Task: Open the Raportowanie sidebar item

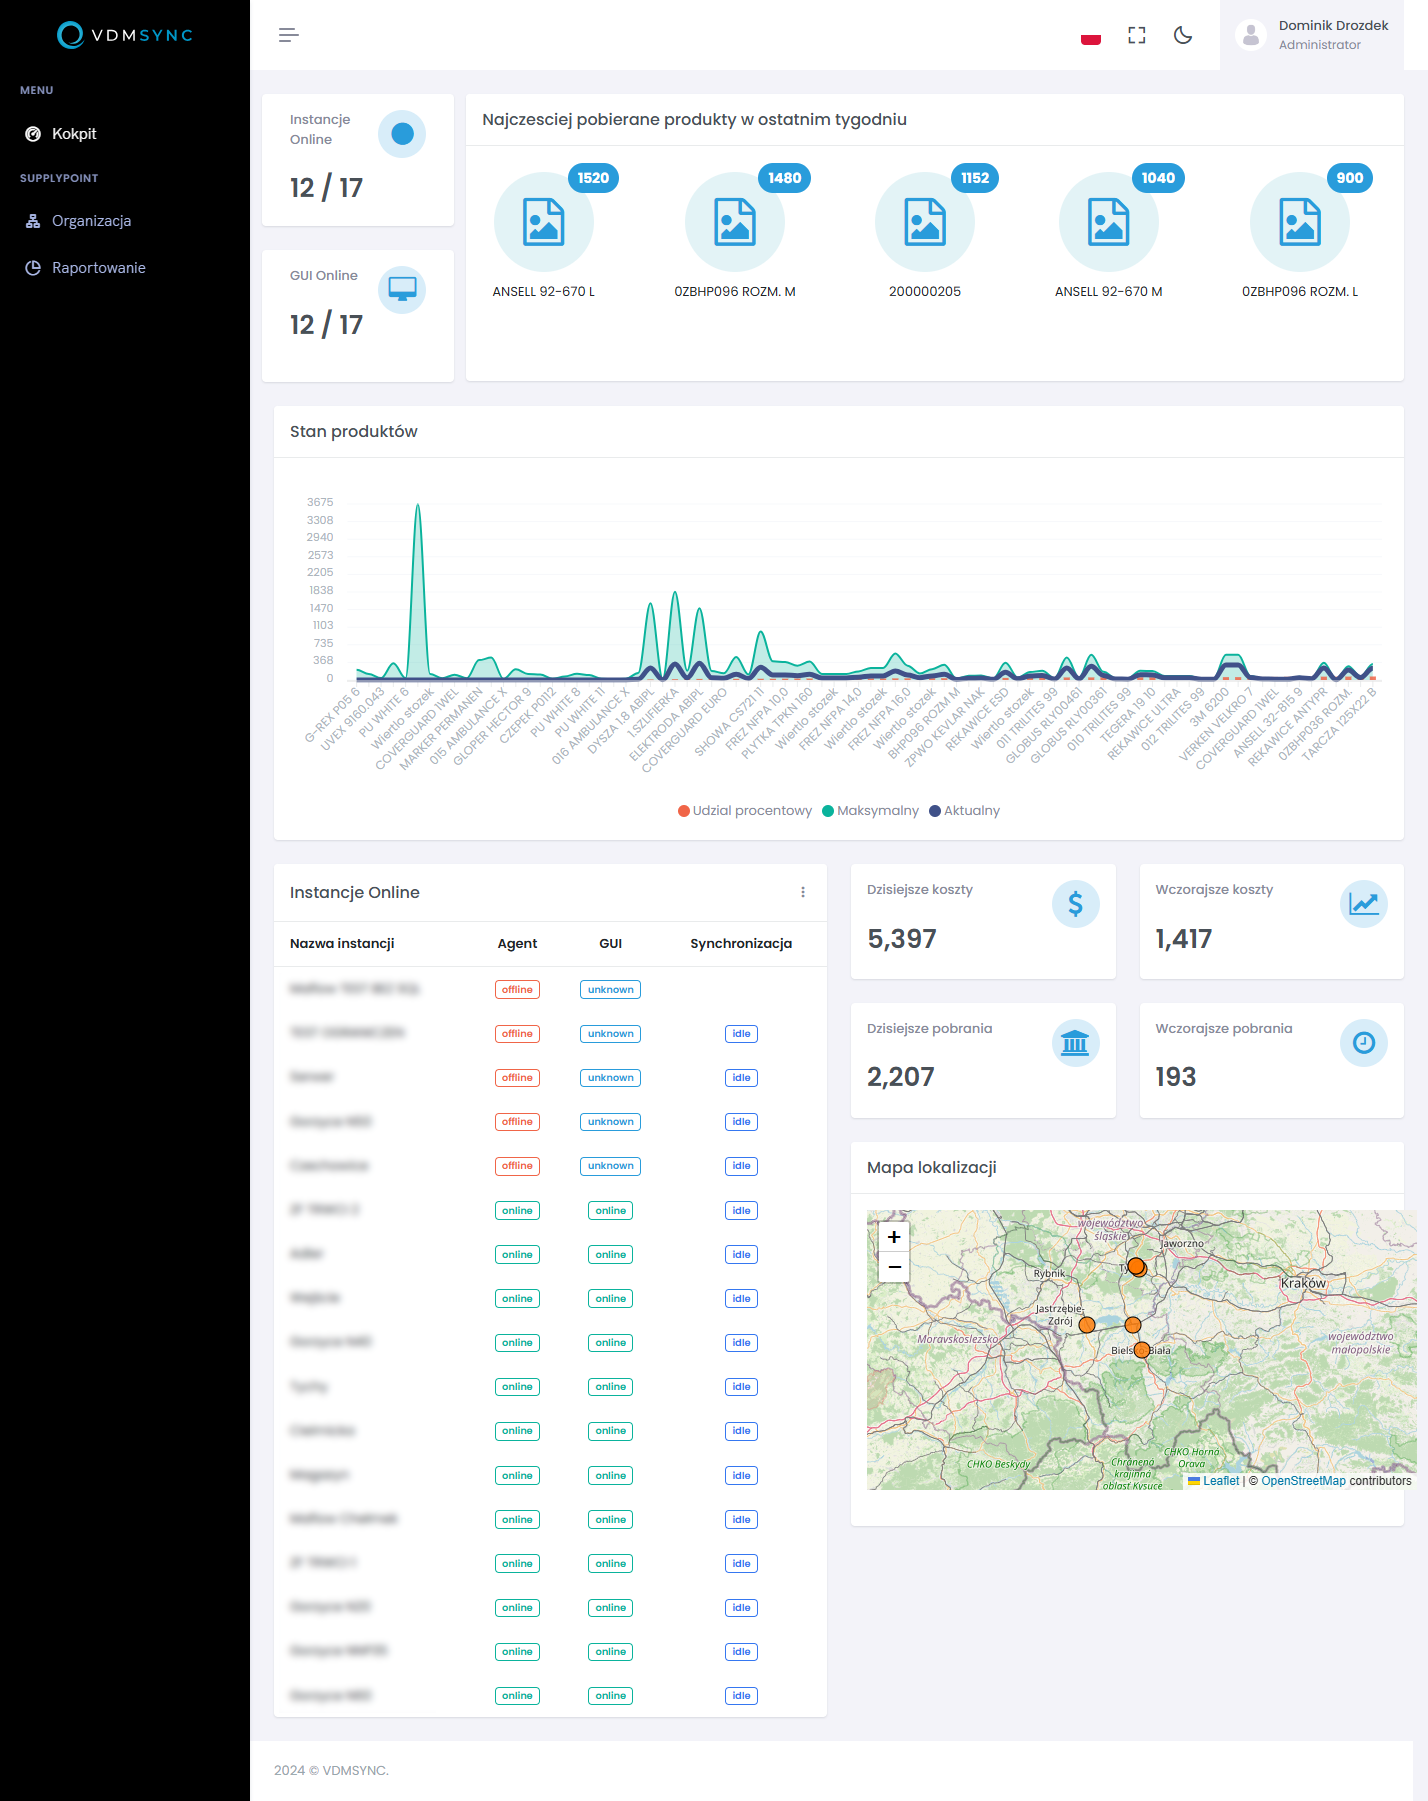Action: coord(98,268)
